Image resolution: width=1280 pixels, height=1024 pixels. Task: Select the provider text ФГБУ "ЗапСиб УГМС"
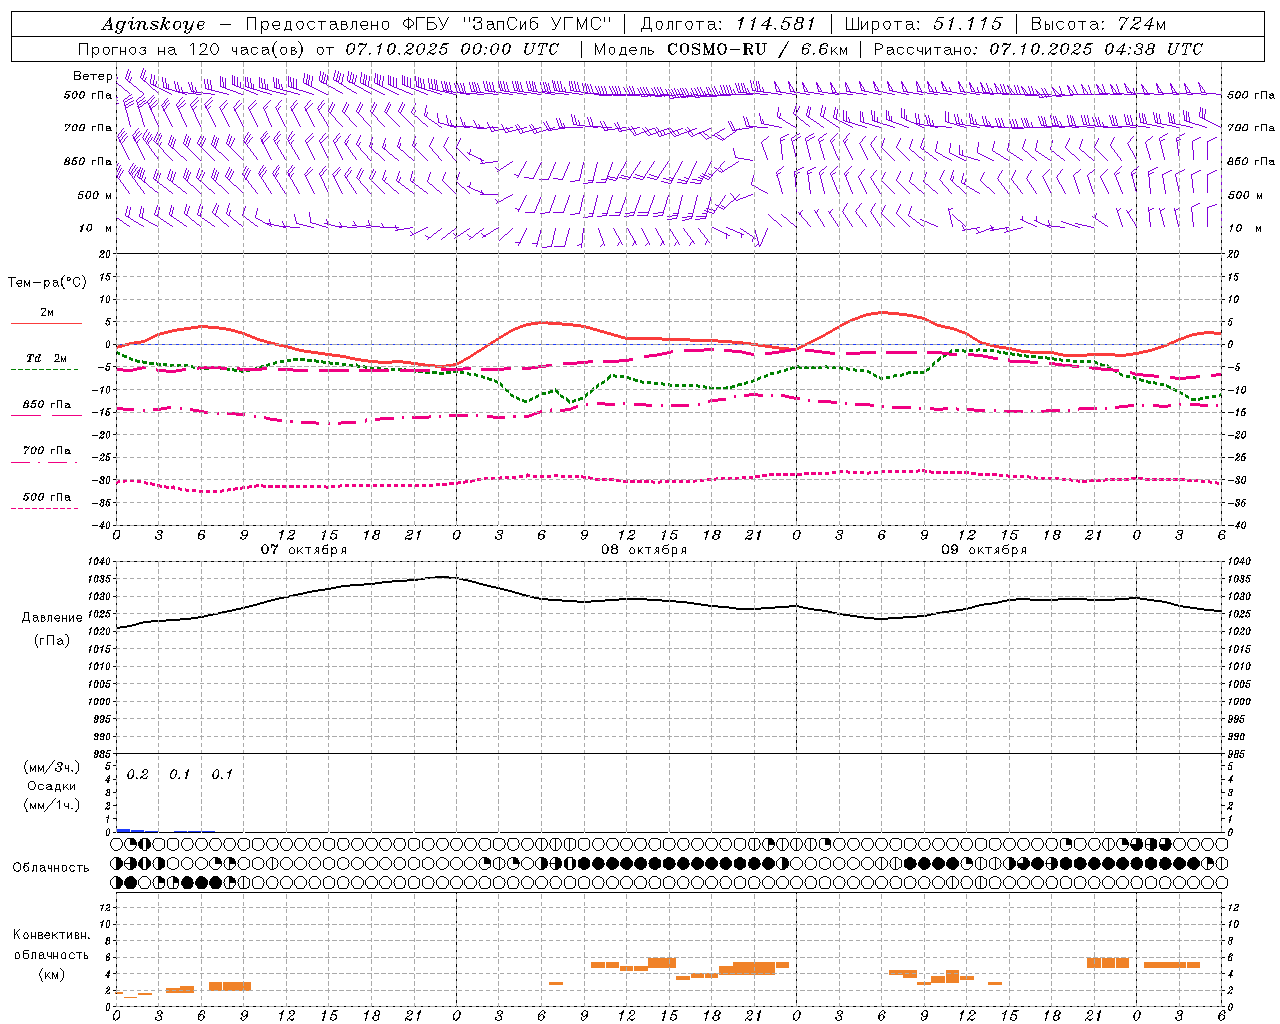click(505, 24)
